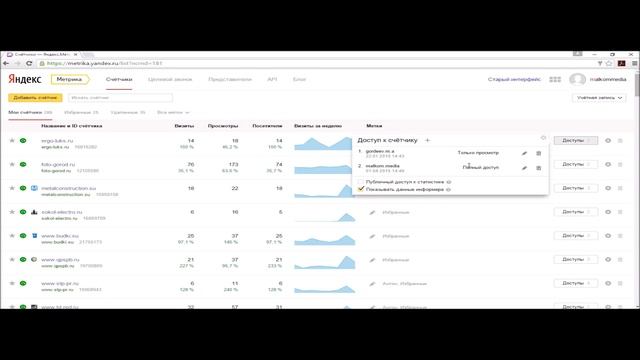The height and width of the screenshot is (360, 640).
Task: Edit labels pencil in sokol-electro.ru row
Action: coord(372,212)
